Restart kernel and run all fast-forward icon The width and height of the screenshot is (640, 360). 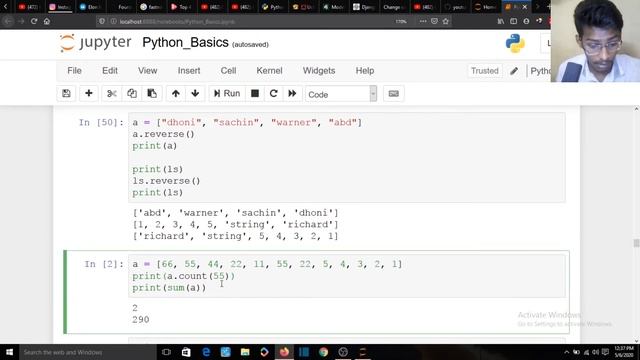[x=292, y=93]
